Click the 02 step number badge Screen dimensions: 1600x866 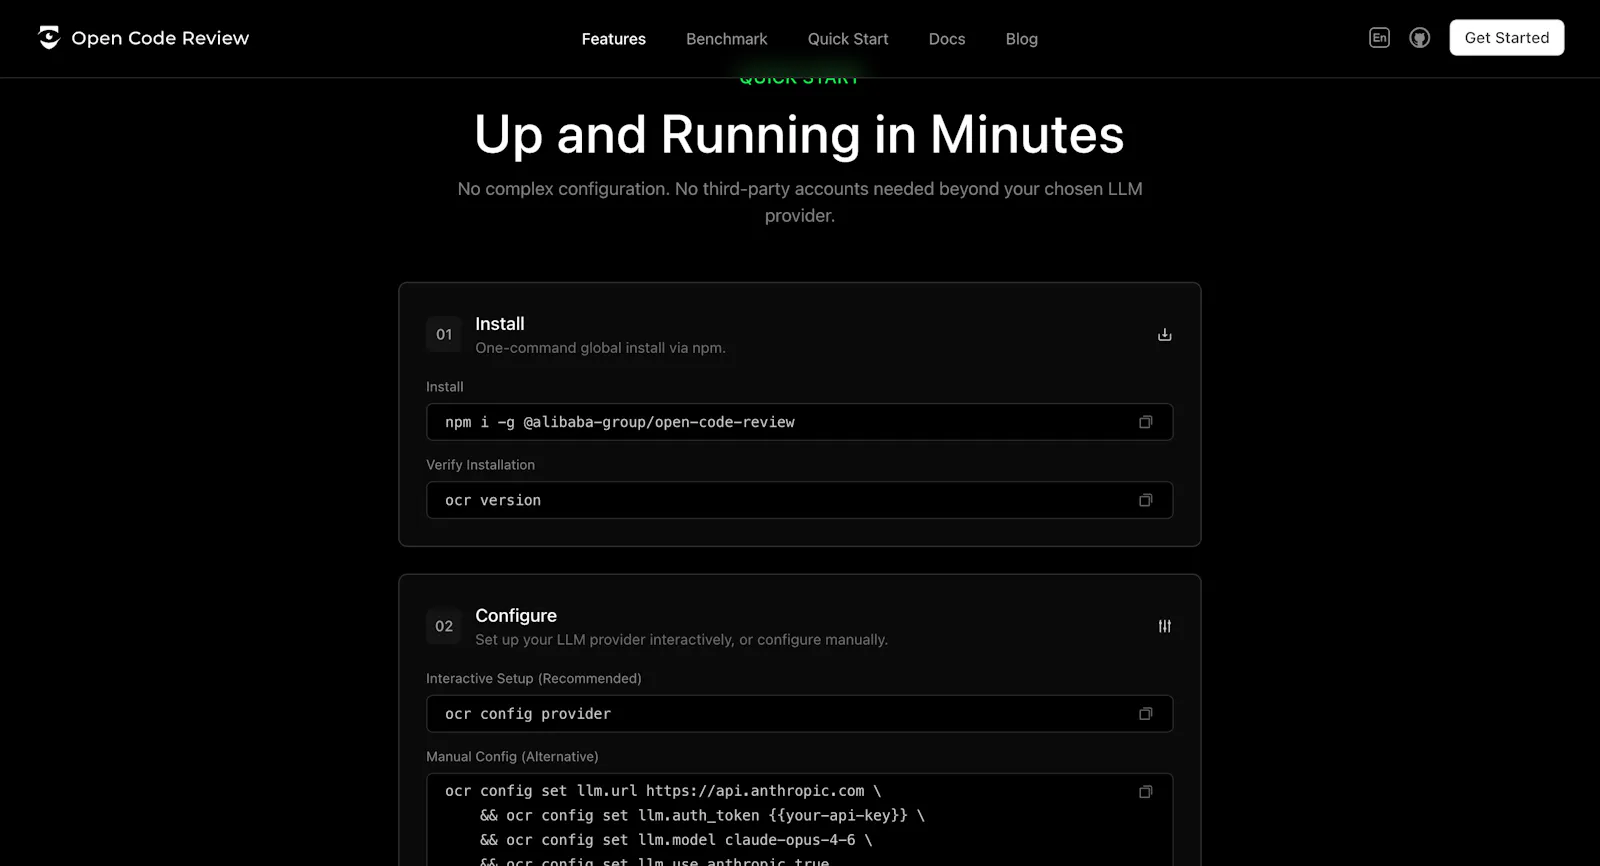click(444, 626)
